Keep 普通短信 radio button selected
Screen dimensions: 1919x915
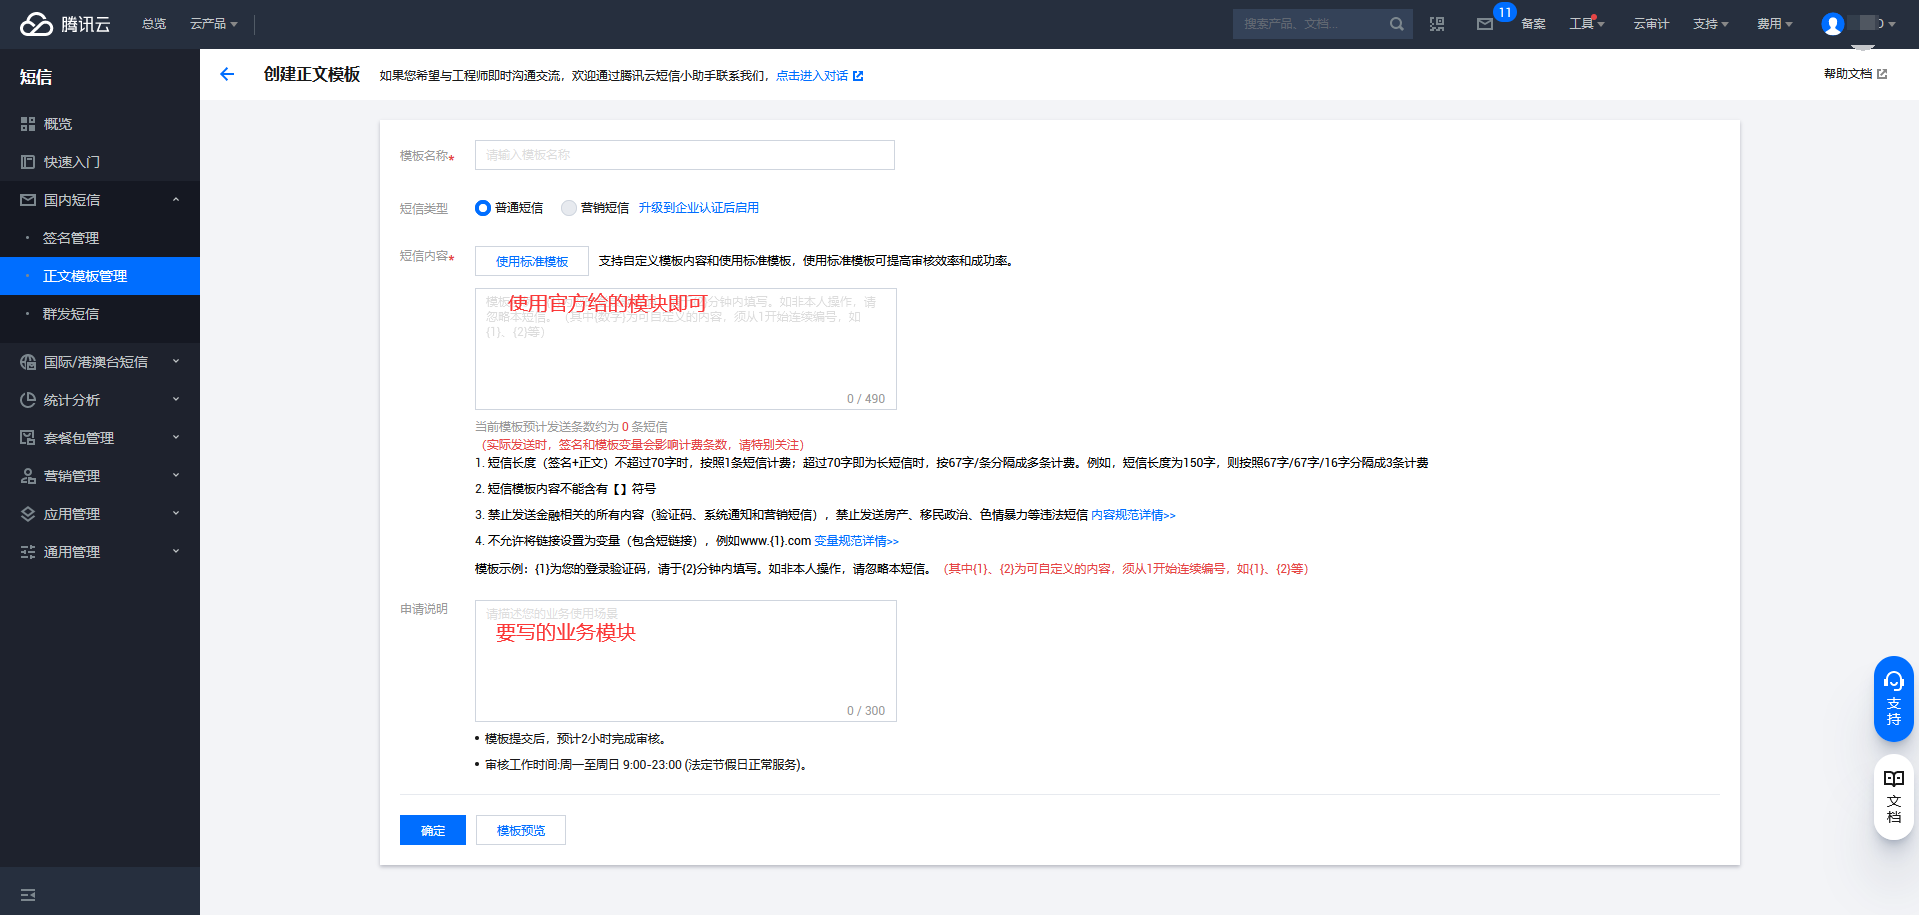point(482,208)
